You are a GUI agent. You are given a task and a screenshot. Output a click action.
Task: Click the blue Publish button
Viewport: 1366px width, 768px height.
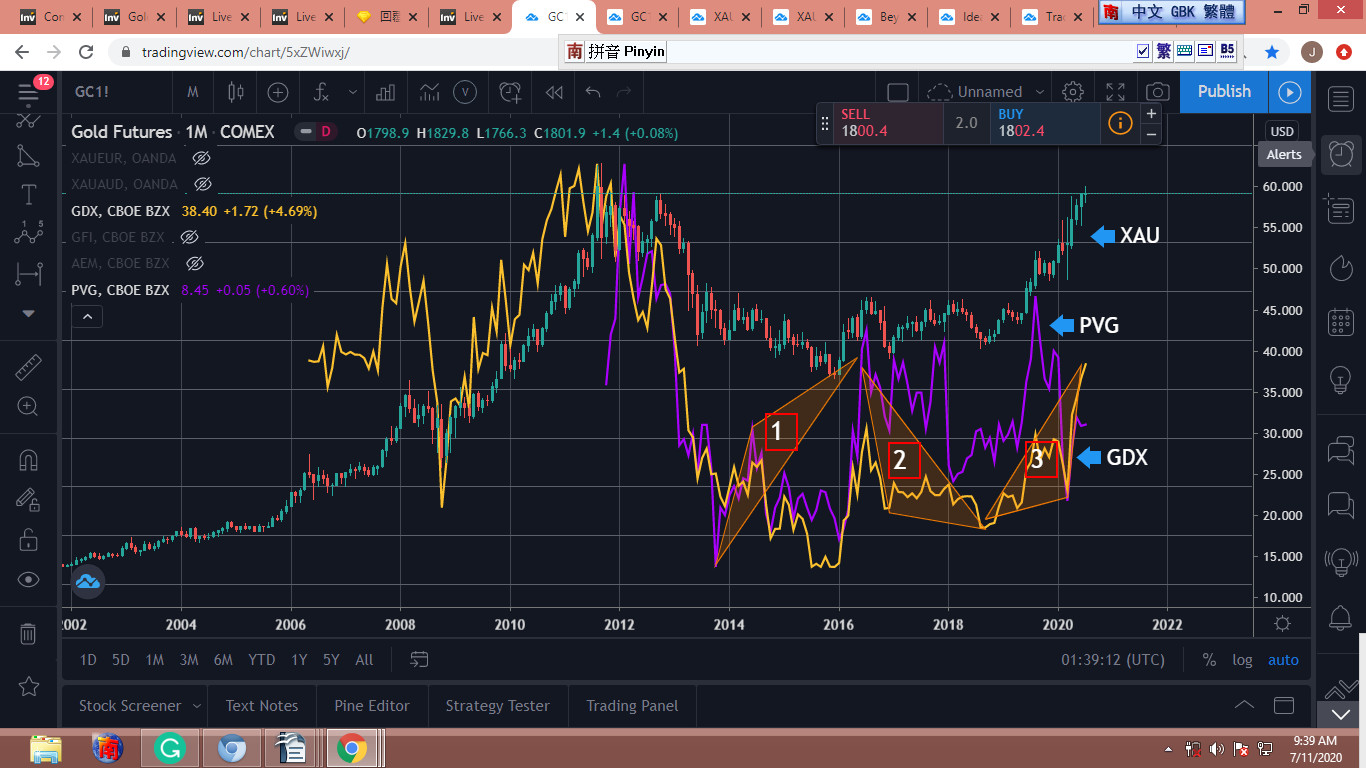pyautogui.click(x=1224, y=92)
